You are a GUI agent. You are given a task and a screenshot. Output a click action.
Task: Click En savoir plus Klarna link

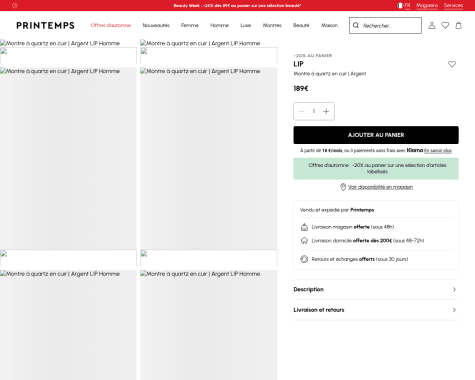tap(438, 151)
